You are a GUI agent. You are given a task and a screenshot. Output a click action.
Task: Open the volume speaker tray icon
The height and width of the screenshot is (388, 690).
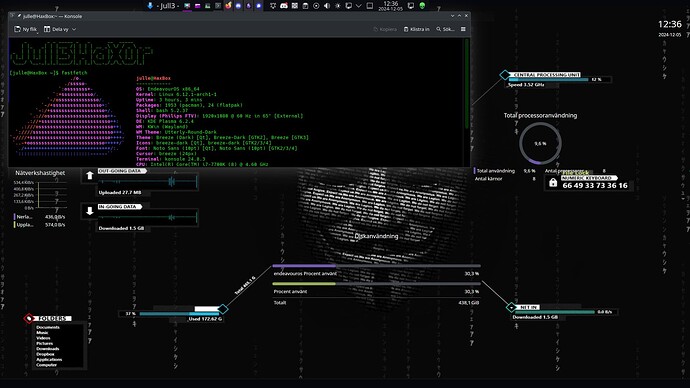327,6
